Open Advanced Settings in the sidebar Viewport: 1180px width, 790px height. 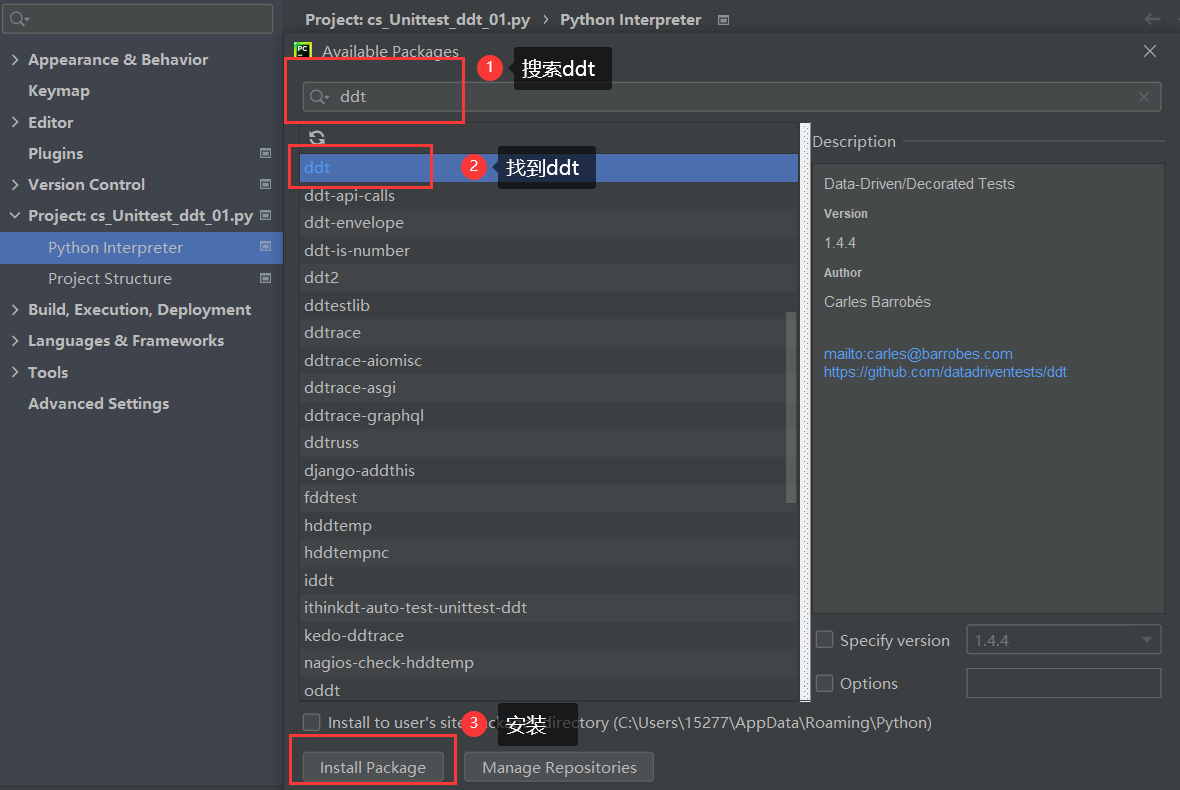pyautogui.click(x=98, y=404)
